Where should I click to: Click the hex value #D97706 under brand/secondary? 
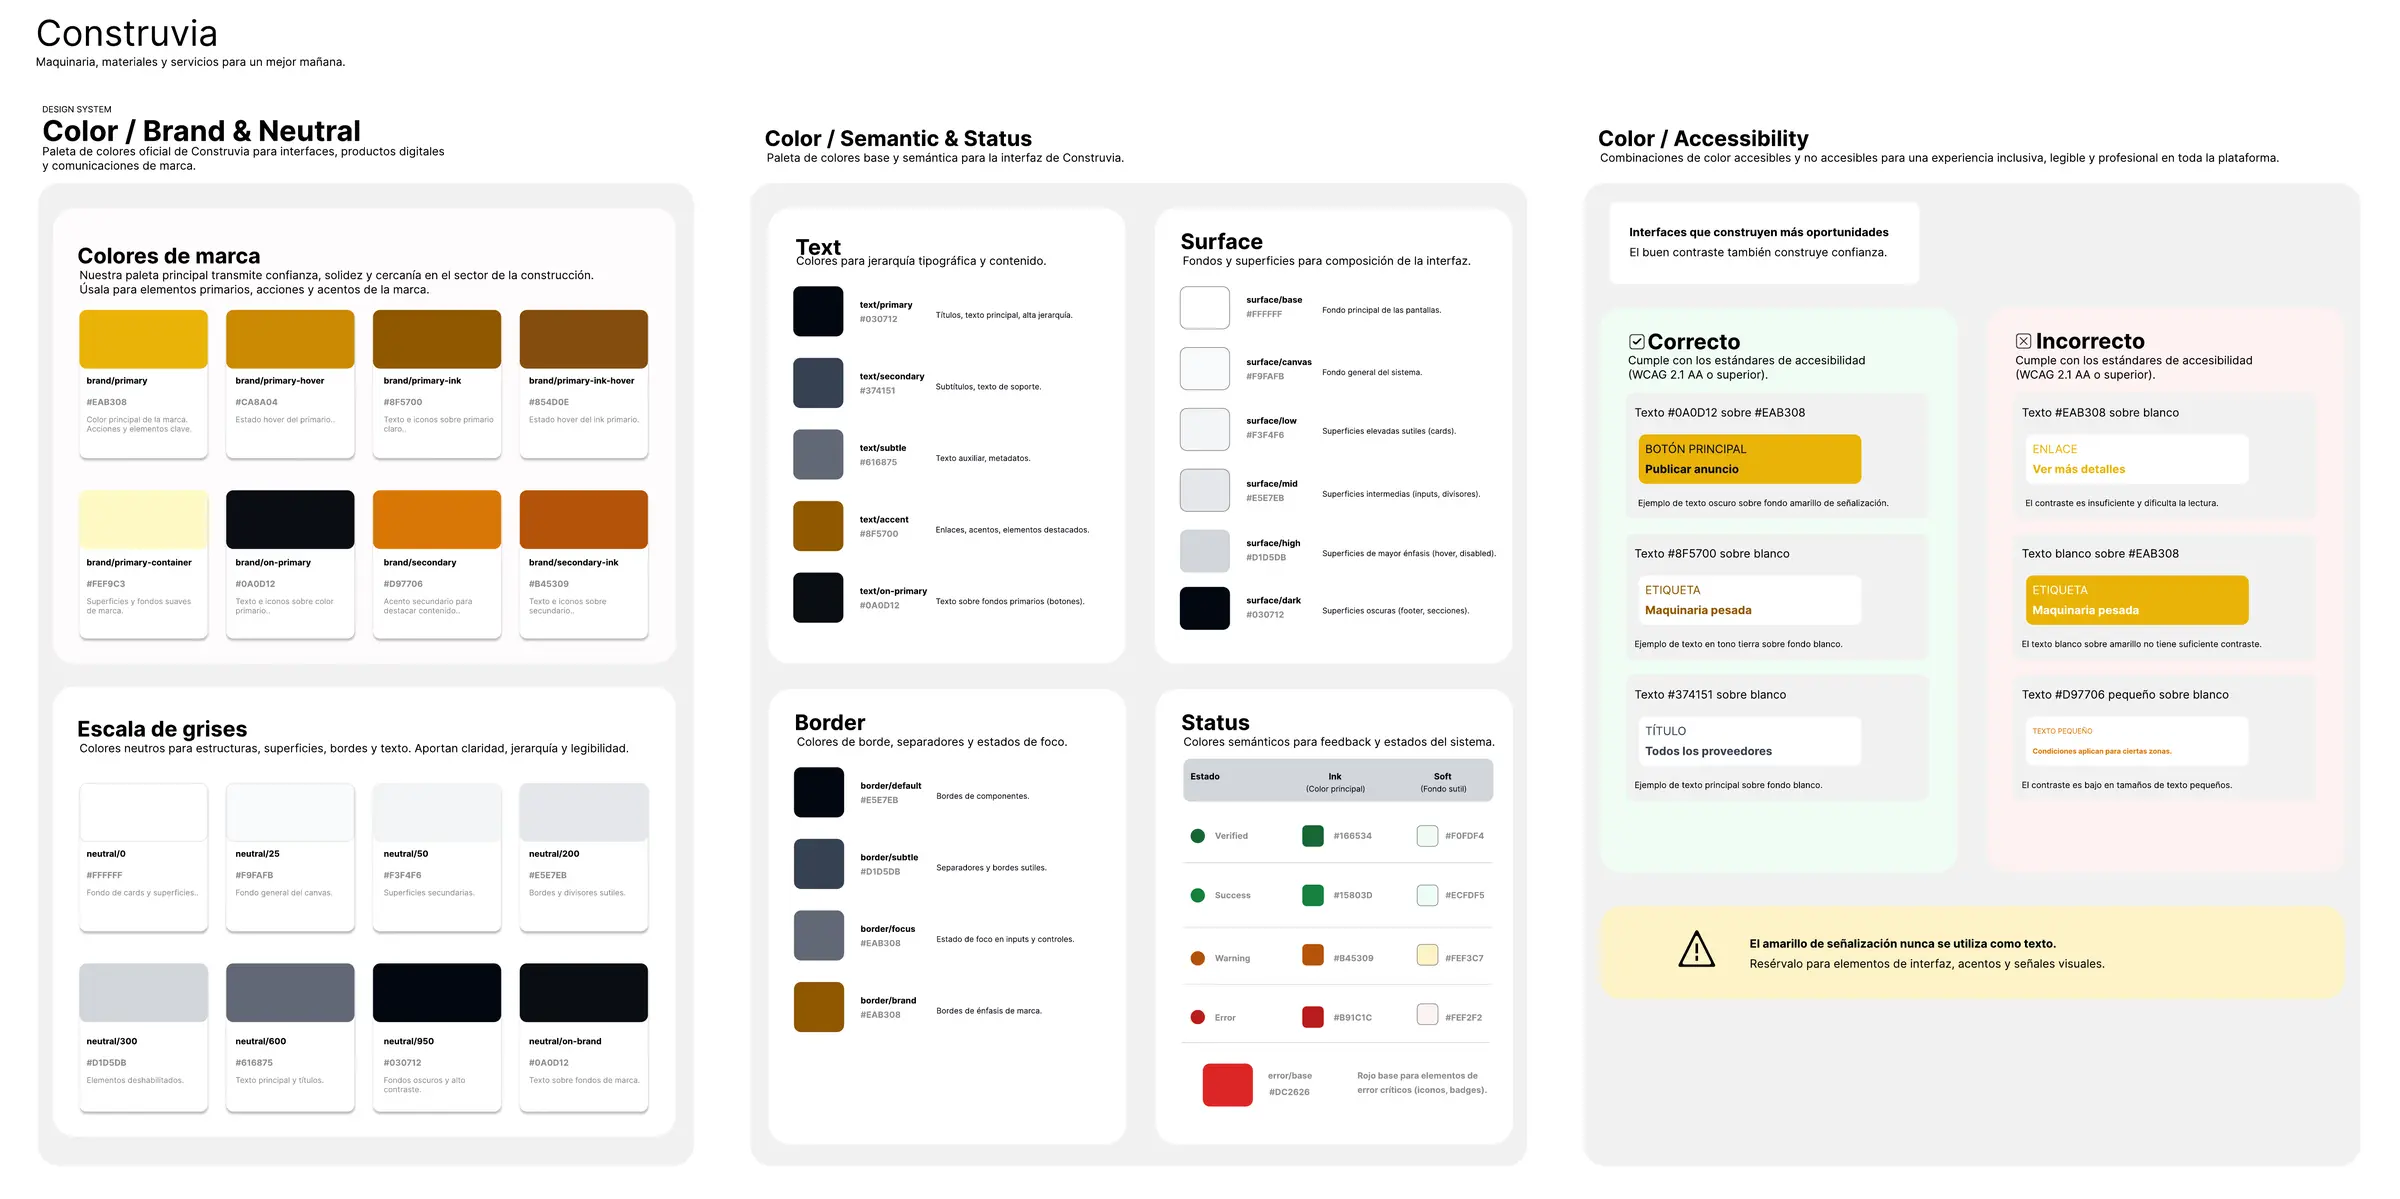tap(403, 584)
